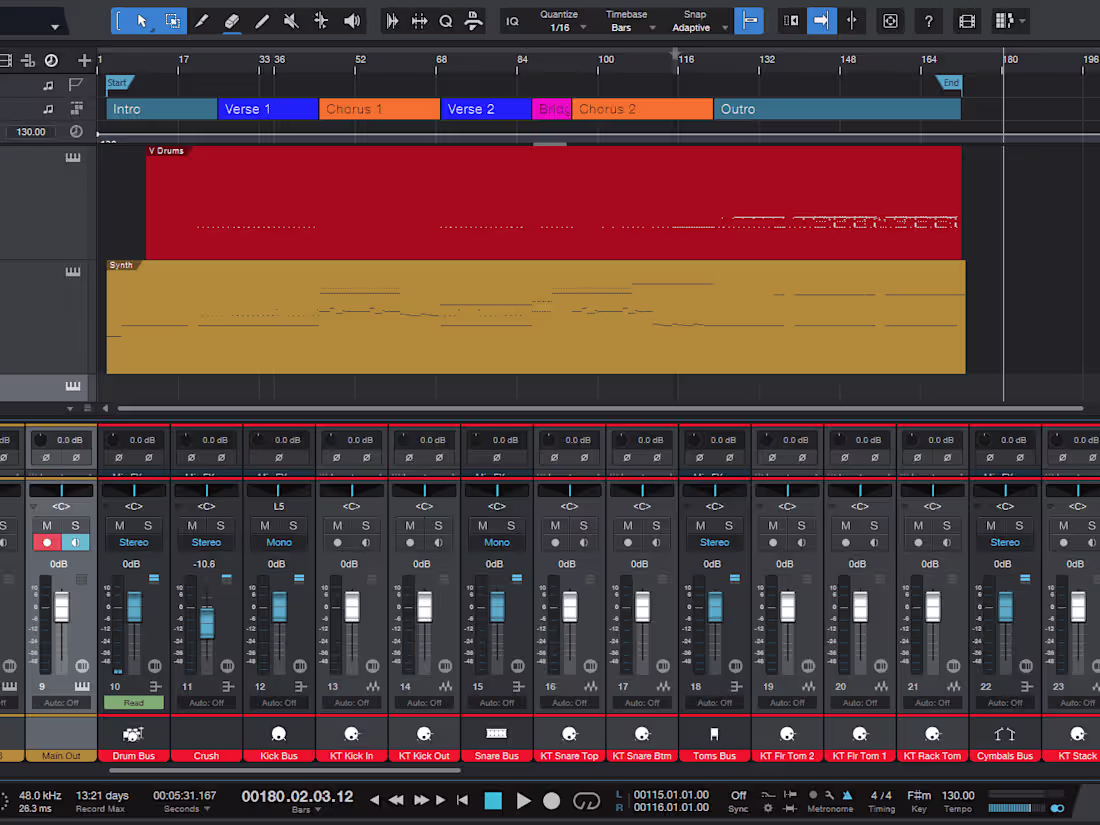This screenshot has height=825, width=1100.
Task: Click the Snare Bus channel icon
Action: click(496, 734)
